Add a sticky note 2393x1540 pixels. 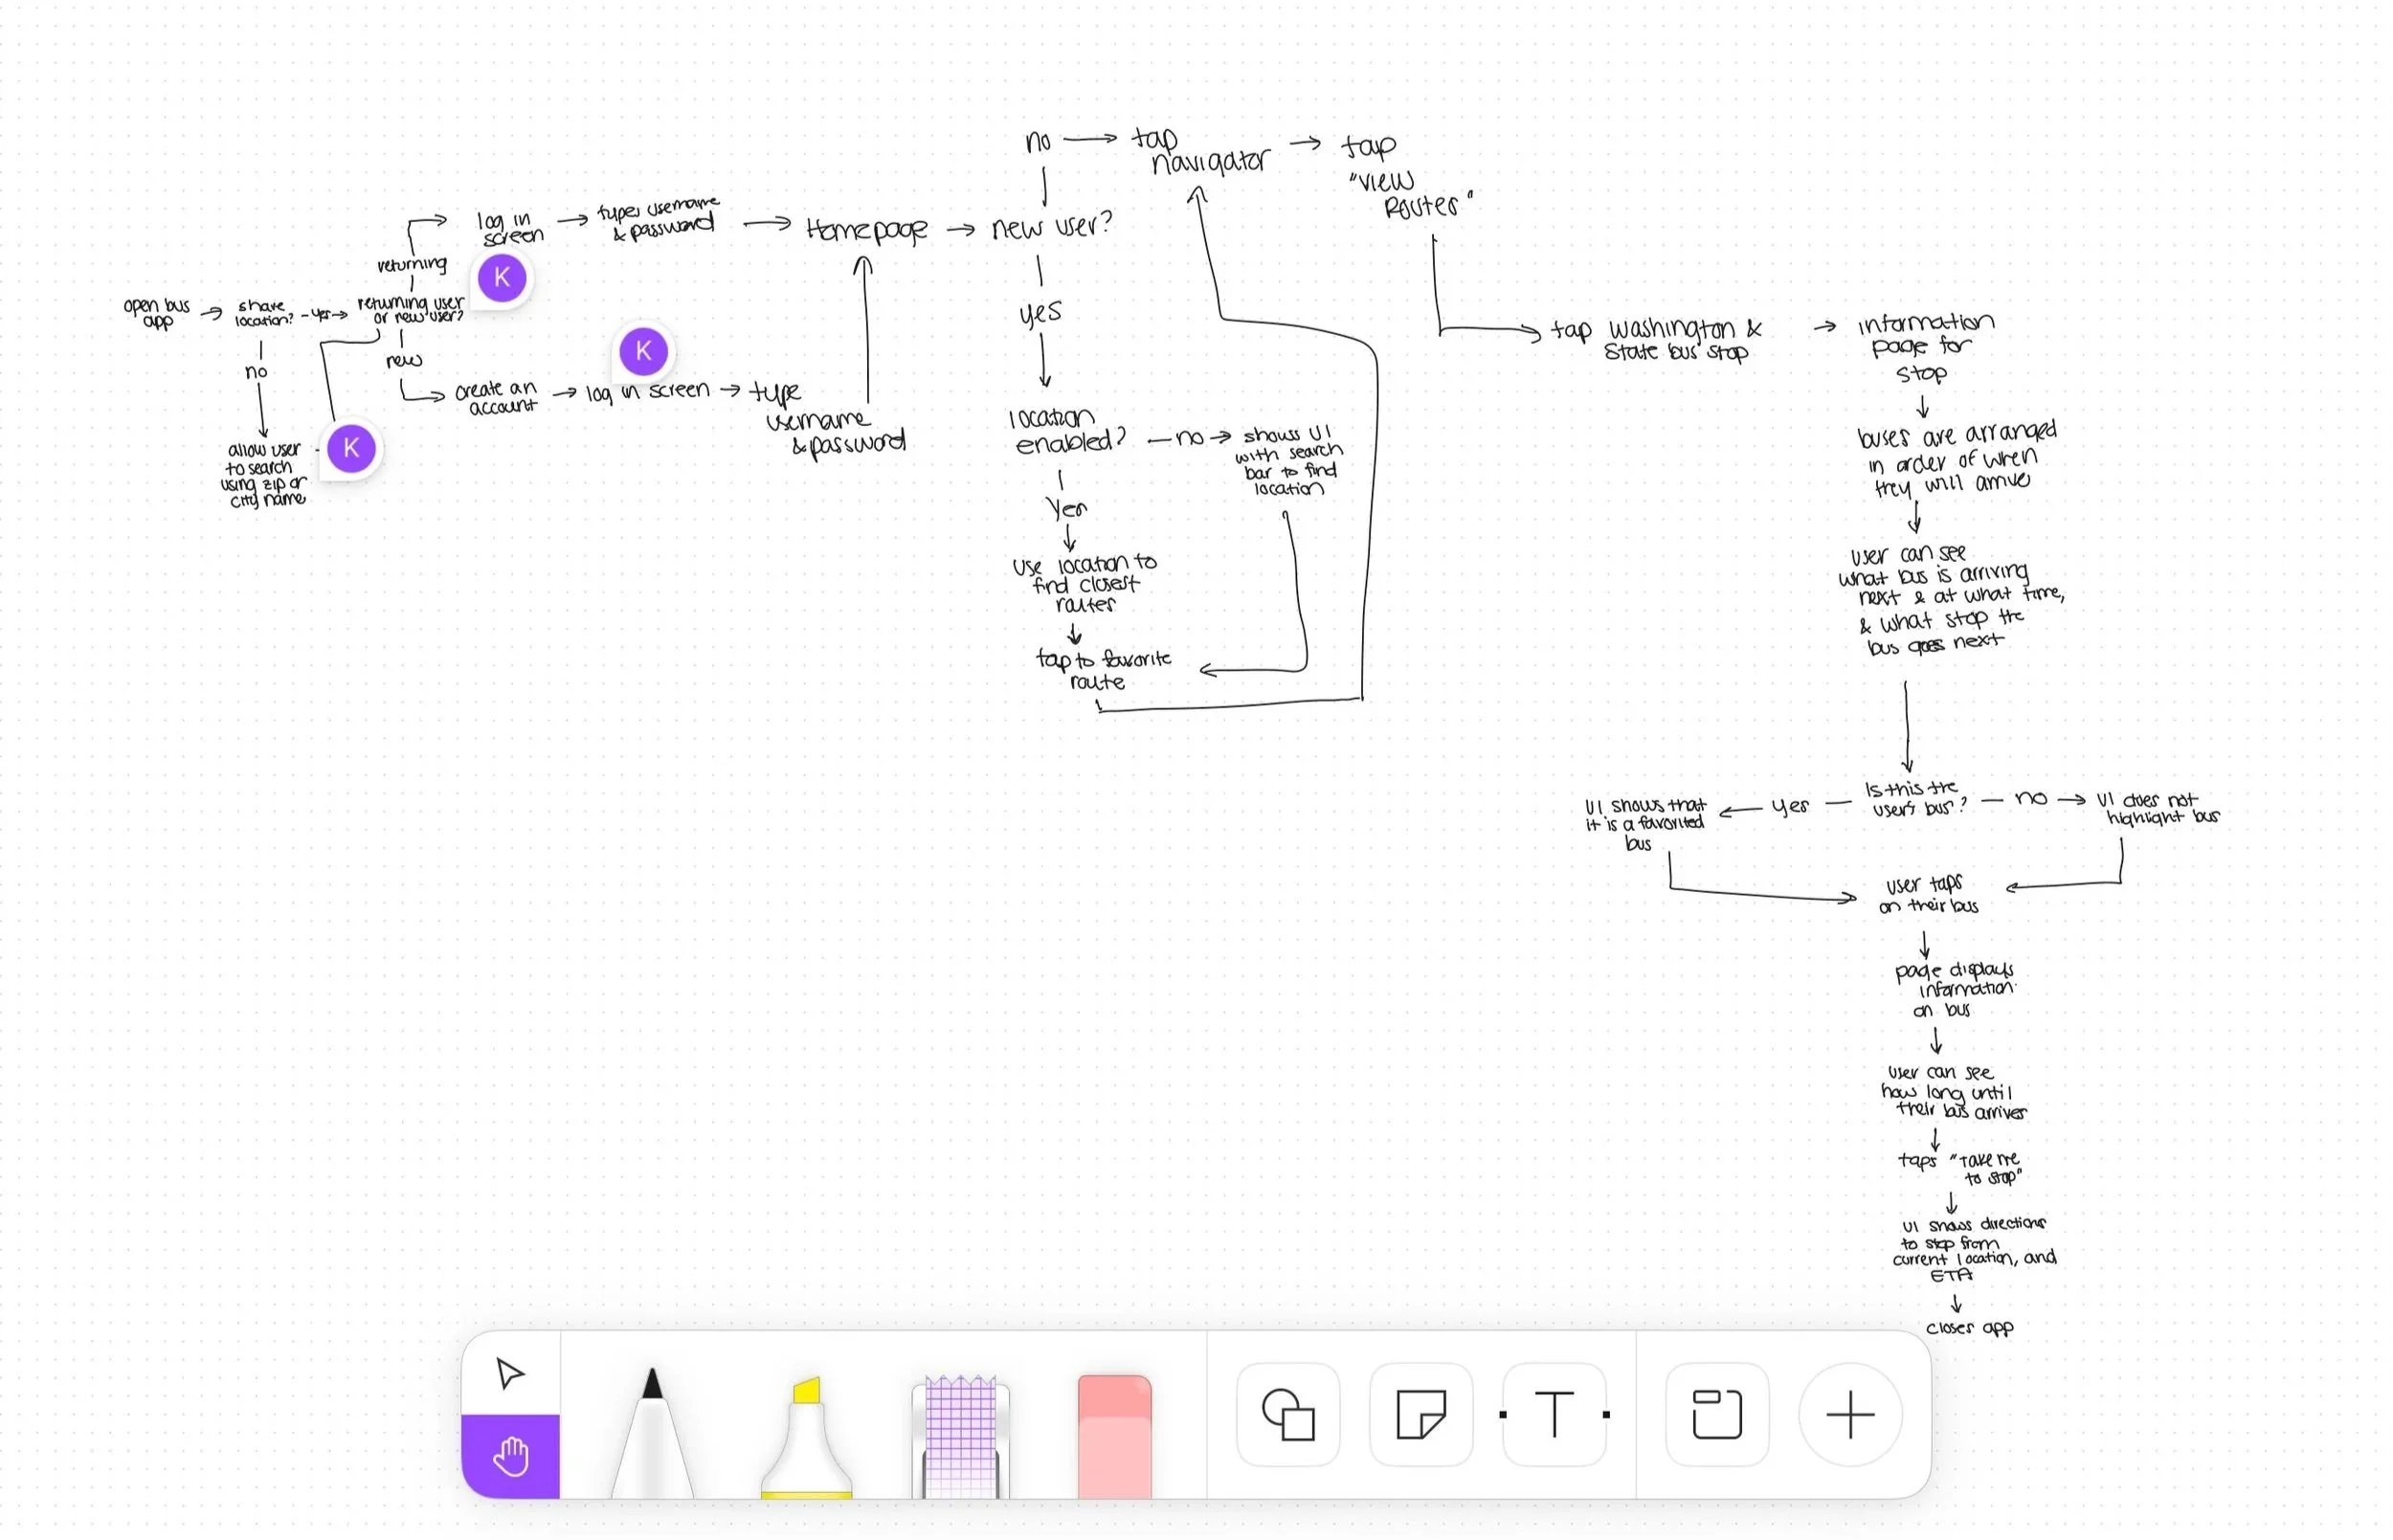(1420, 1414)
